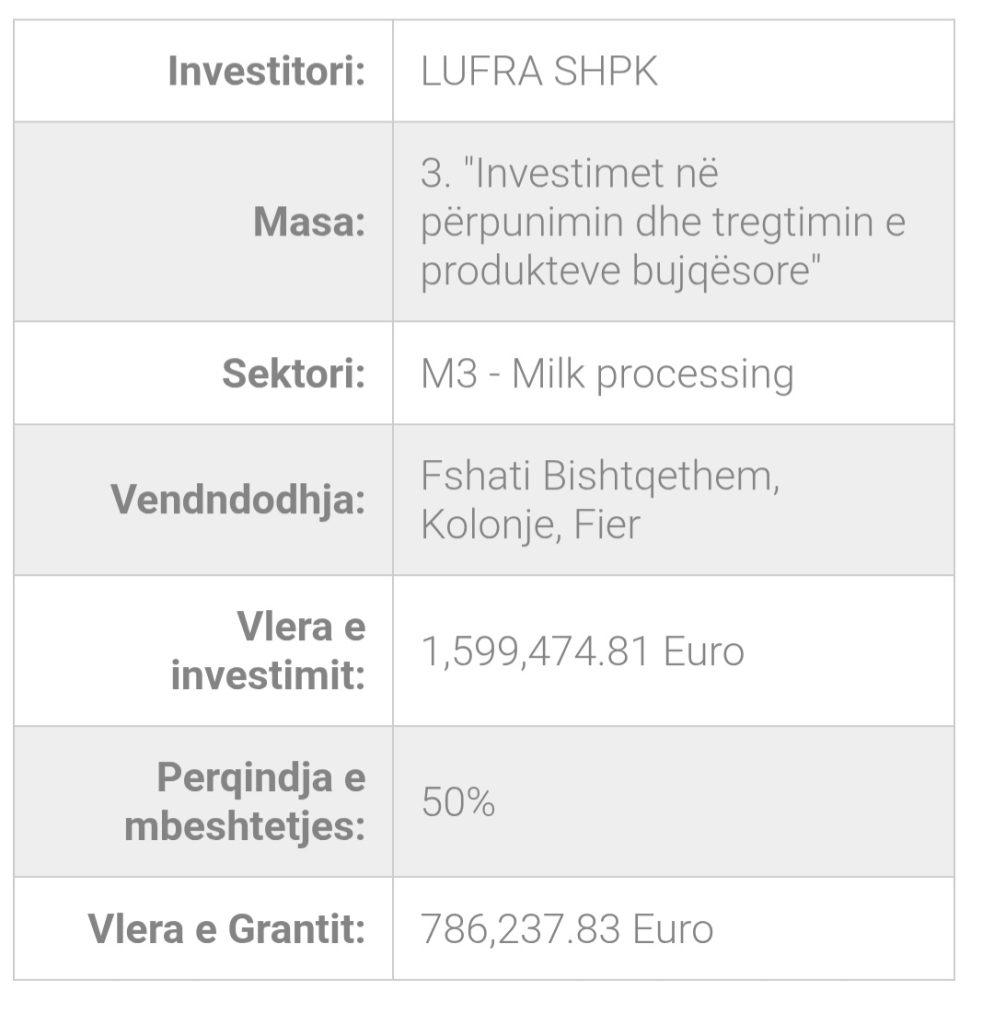
Task: Click the Vlera e investimit label
Action: point(268,651)
